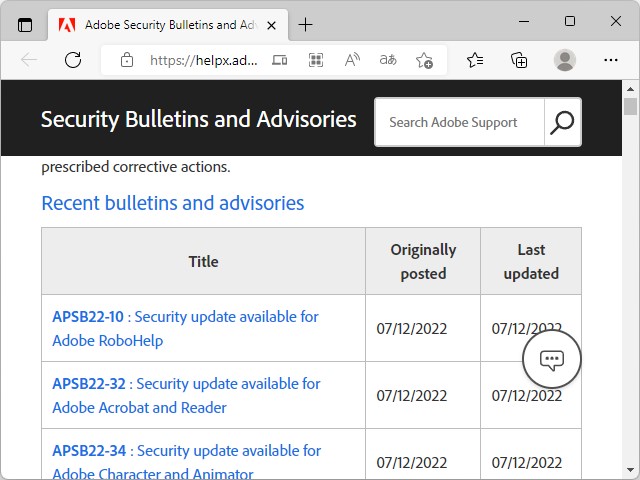Open the Collections panel
Viewport: 640px width, 480px height.
(519, 60)
